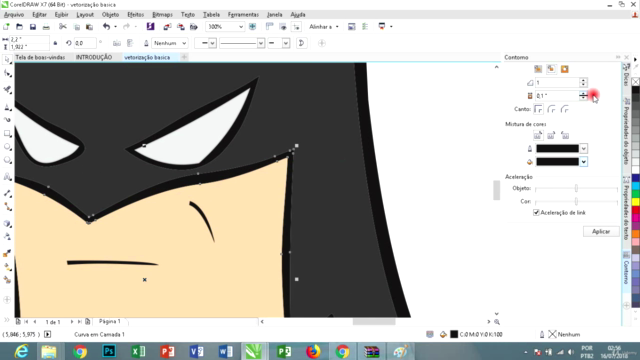Screen dimensions: 640x360
Task: Select the Text tool in toolbox
Action: (x=7, y=177)
